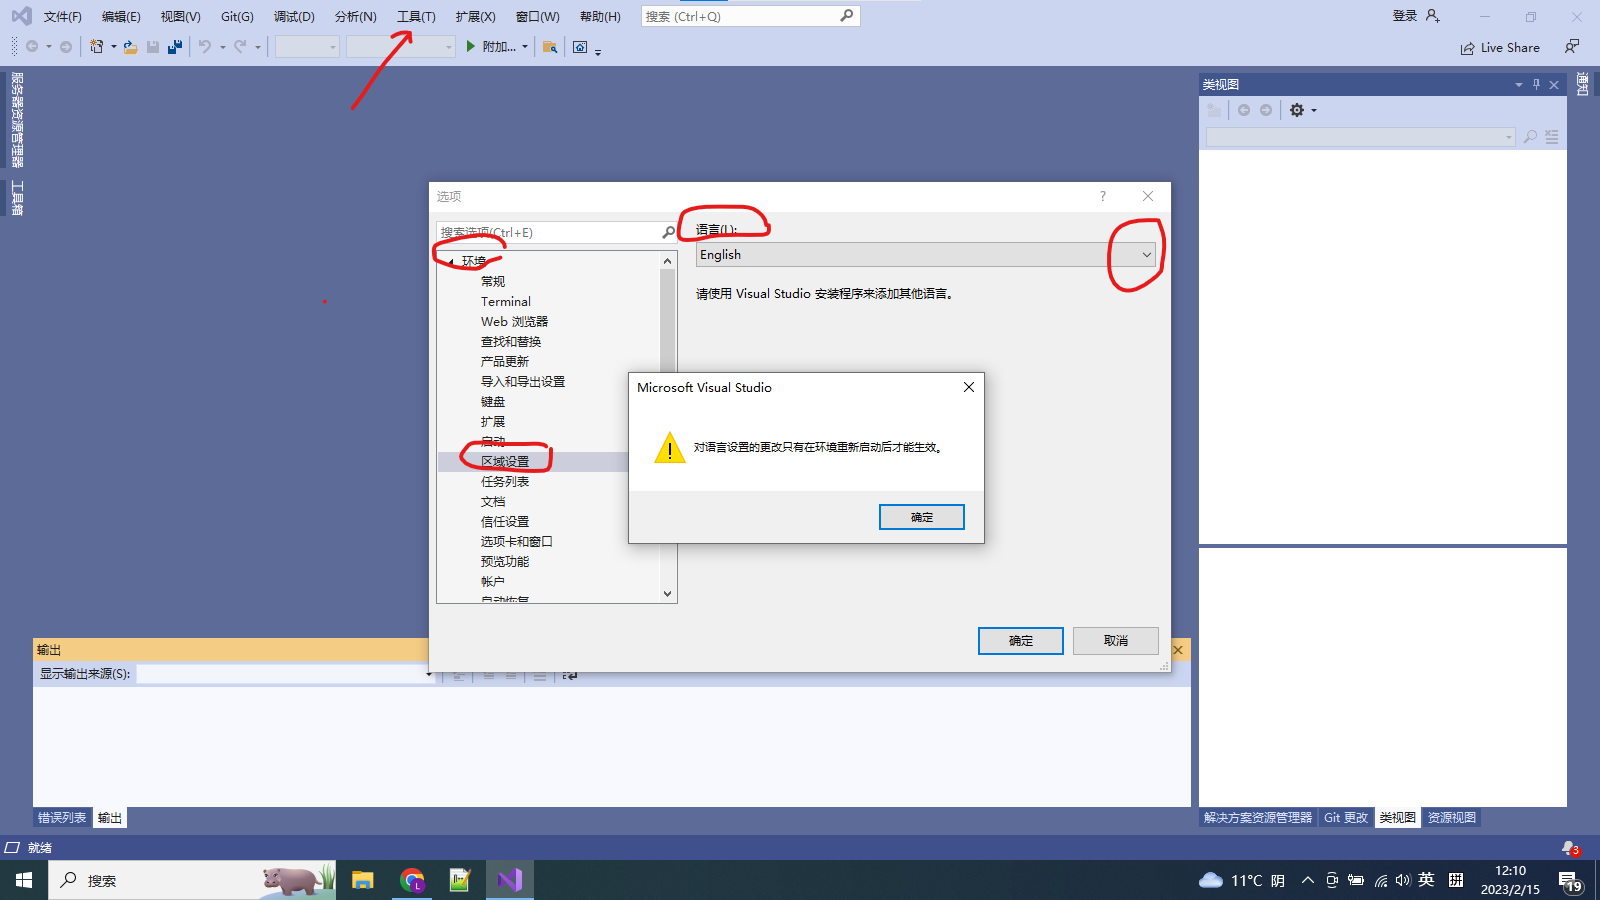Open redo history dropdown arrow

[258, 47]
